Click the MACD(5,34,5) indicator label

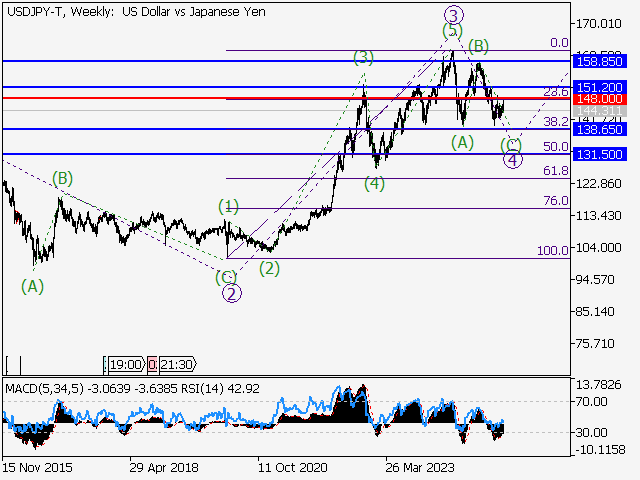pyautogui.click(x=46, y=387)
